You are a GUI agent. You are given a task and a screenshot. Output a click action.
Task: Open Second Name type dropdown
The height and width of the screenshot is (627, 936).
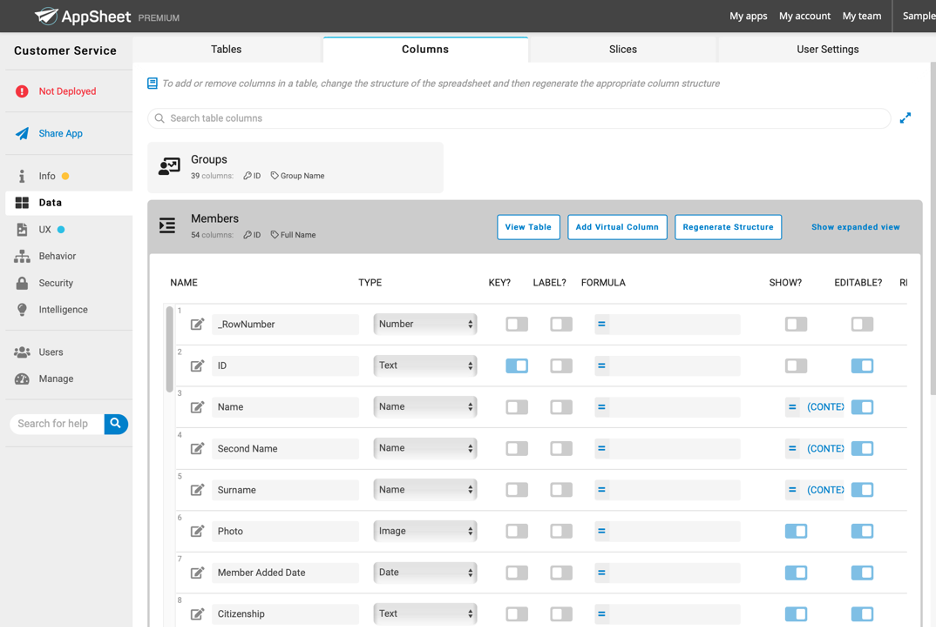point(425,448)
